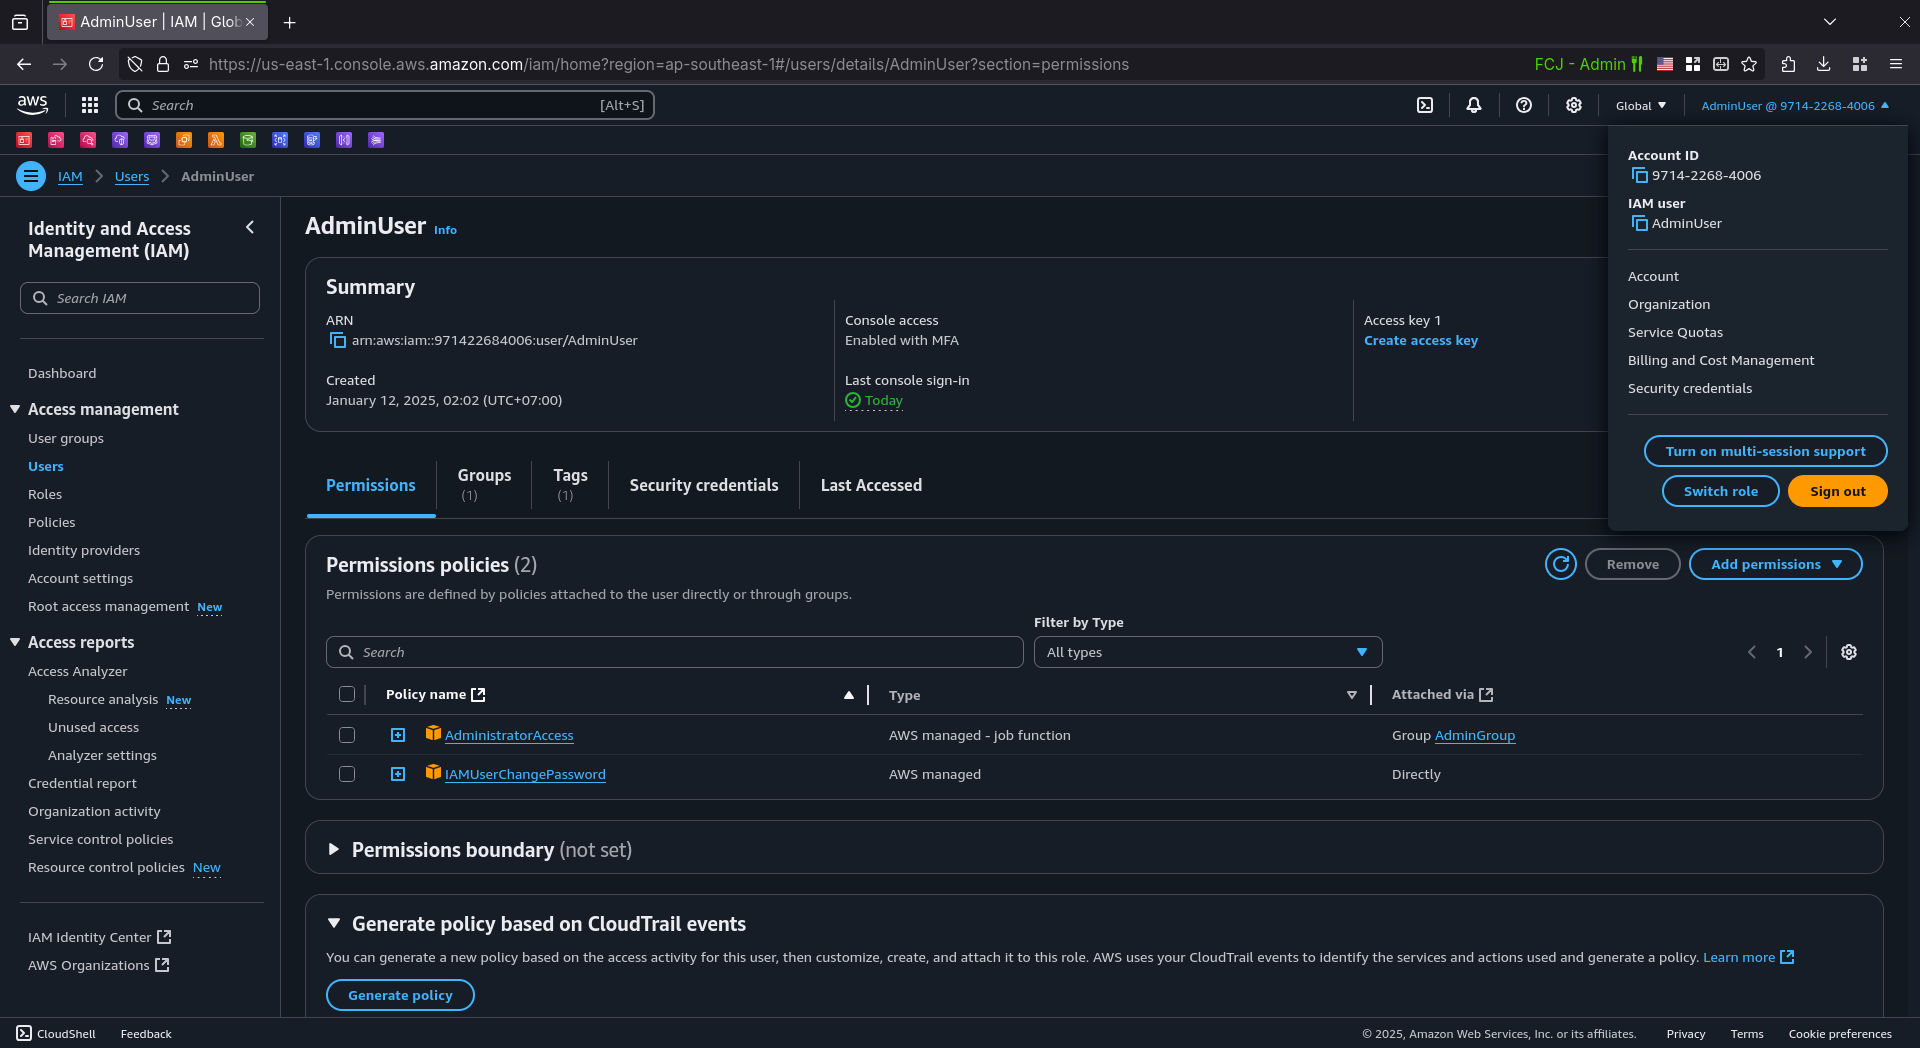Click the Sign out button
The image size is (1920, 1048).
(1837, 491)
